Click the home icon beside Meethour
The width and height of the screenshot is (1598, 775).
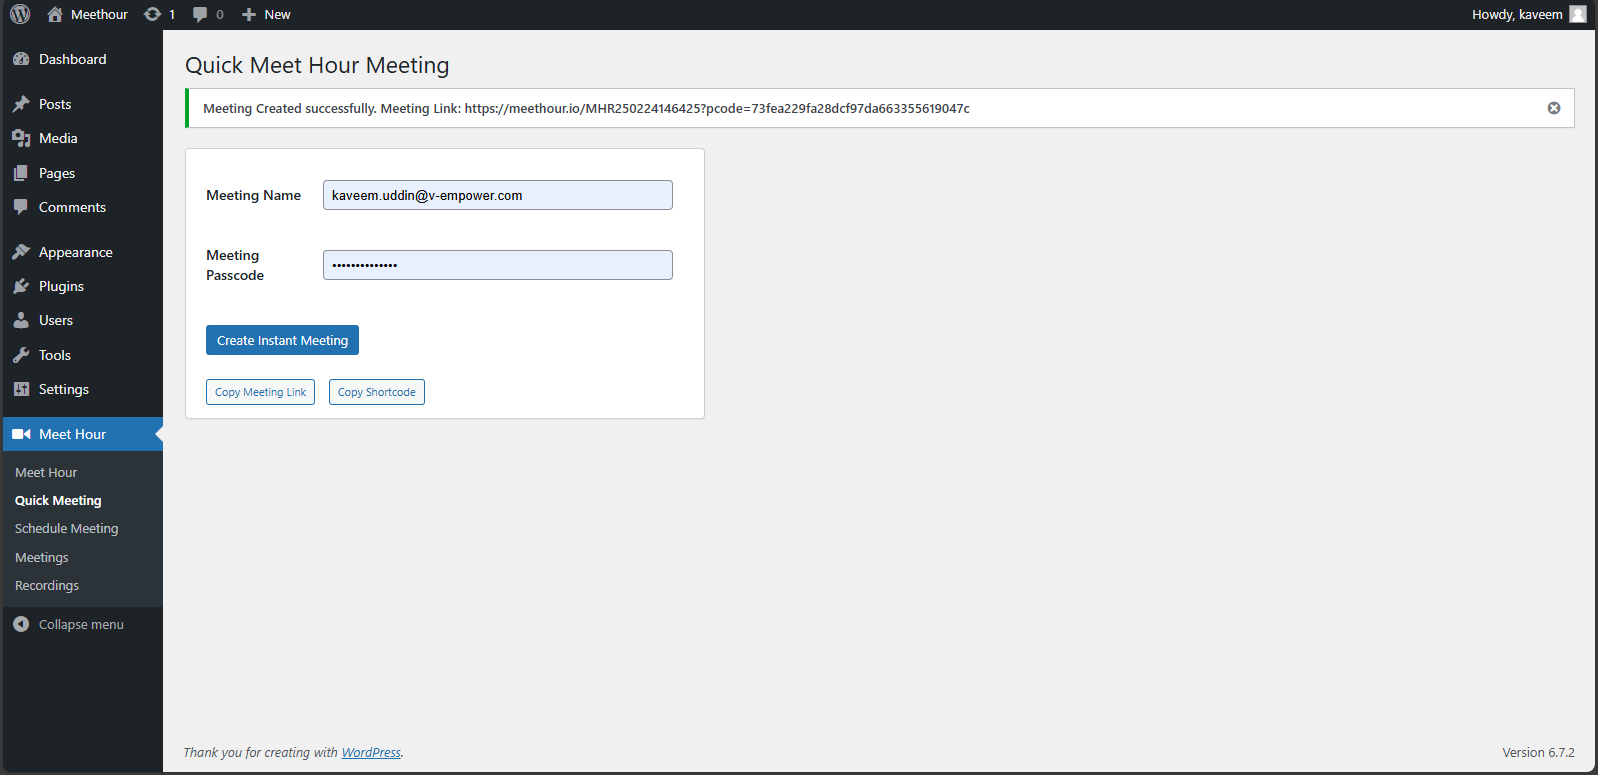point(55,14)
